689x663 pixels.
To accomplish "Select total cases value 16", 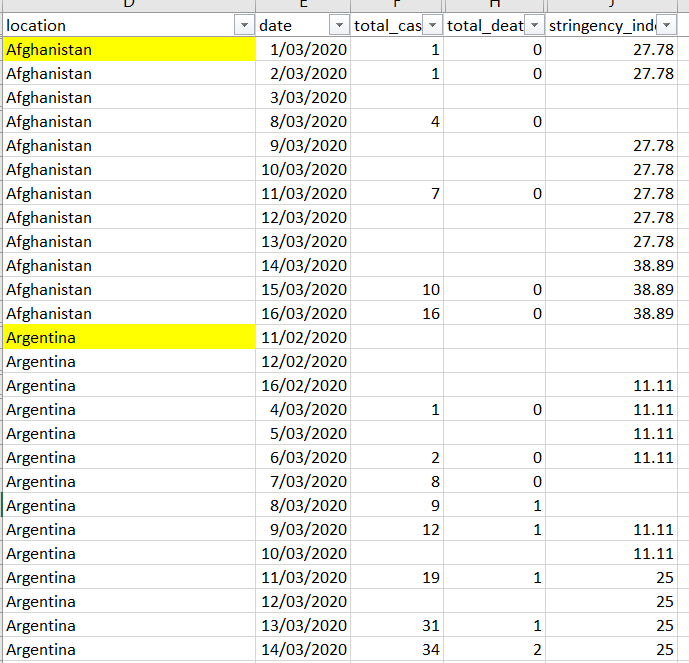I will pos(397,313).
